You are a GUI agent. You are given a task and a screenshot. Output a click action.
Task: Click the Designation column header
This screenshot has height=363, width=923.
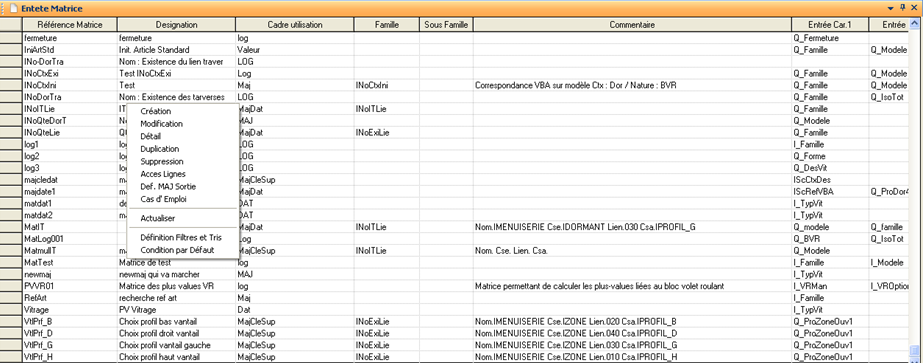pyautogui.click(x=177, y=25)
